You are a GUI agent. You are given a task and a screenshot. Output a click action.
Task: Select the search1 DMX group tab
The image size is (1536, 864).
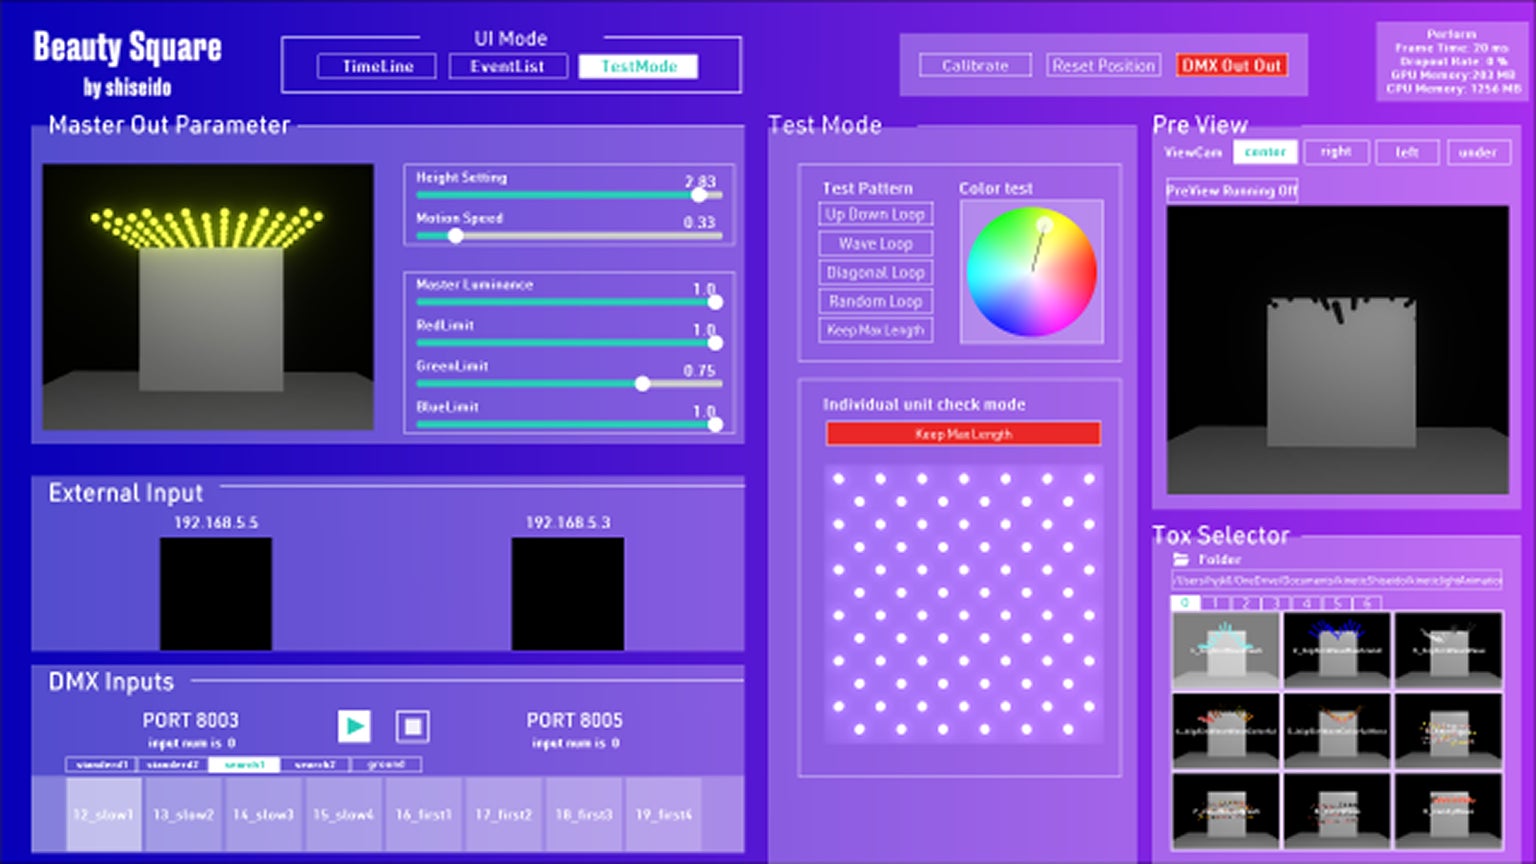pos(244,764)
